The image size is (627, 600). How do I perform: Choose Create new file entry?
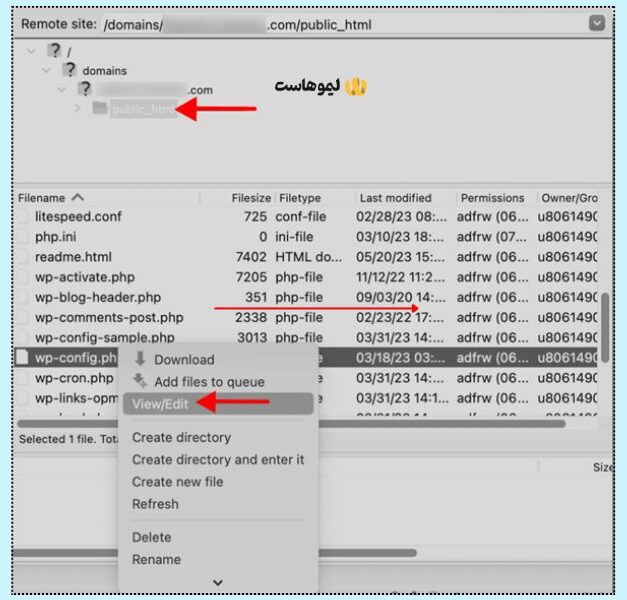tap(218, 482)
